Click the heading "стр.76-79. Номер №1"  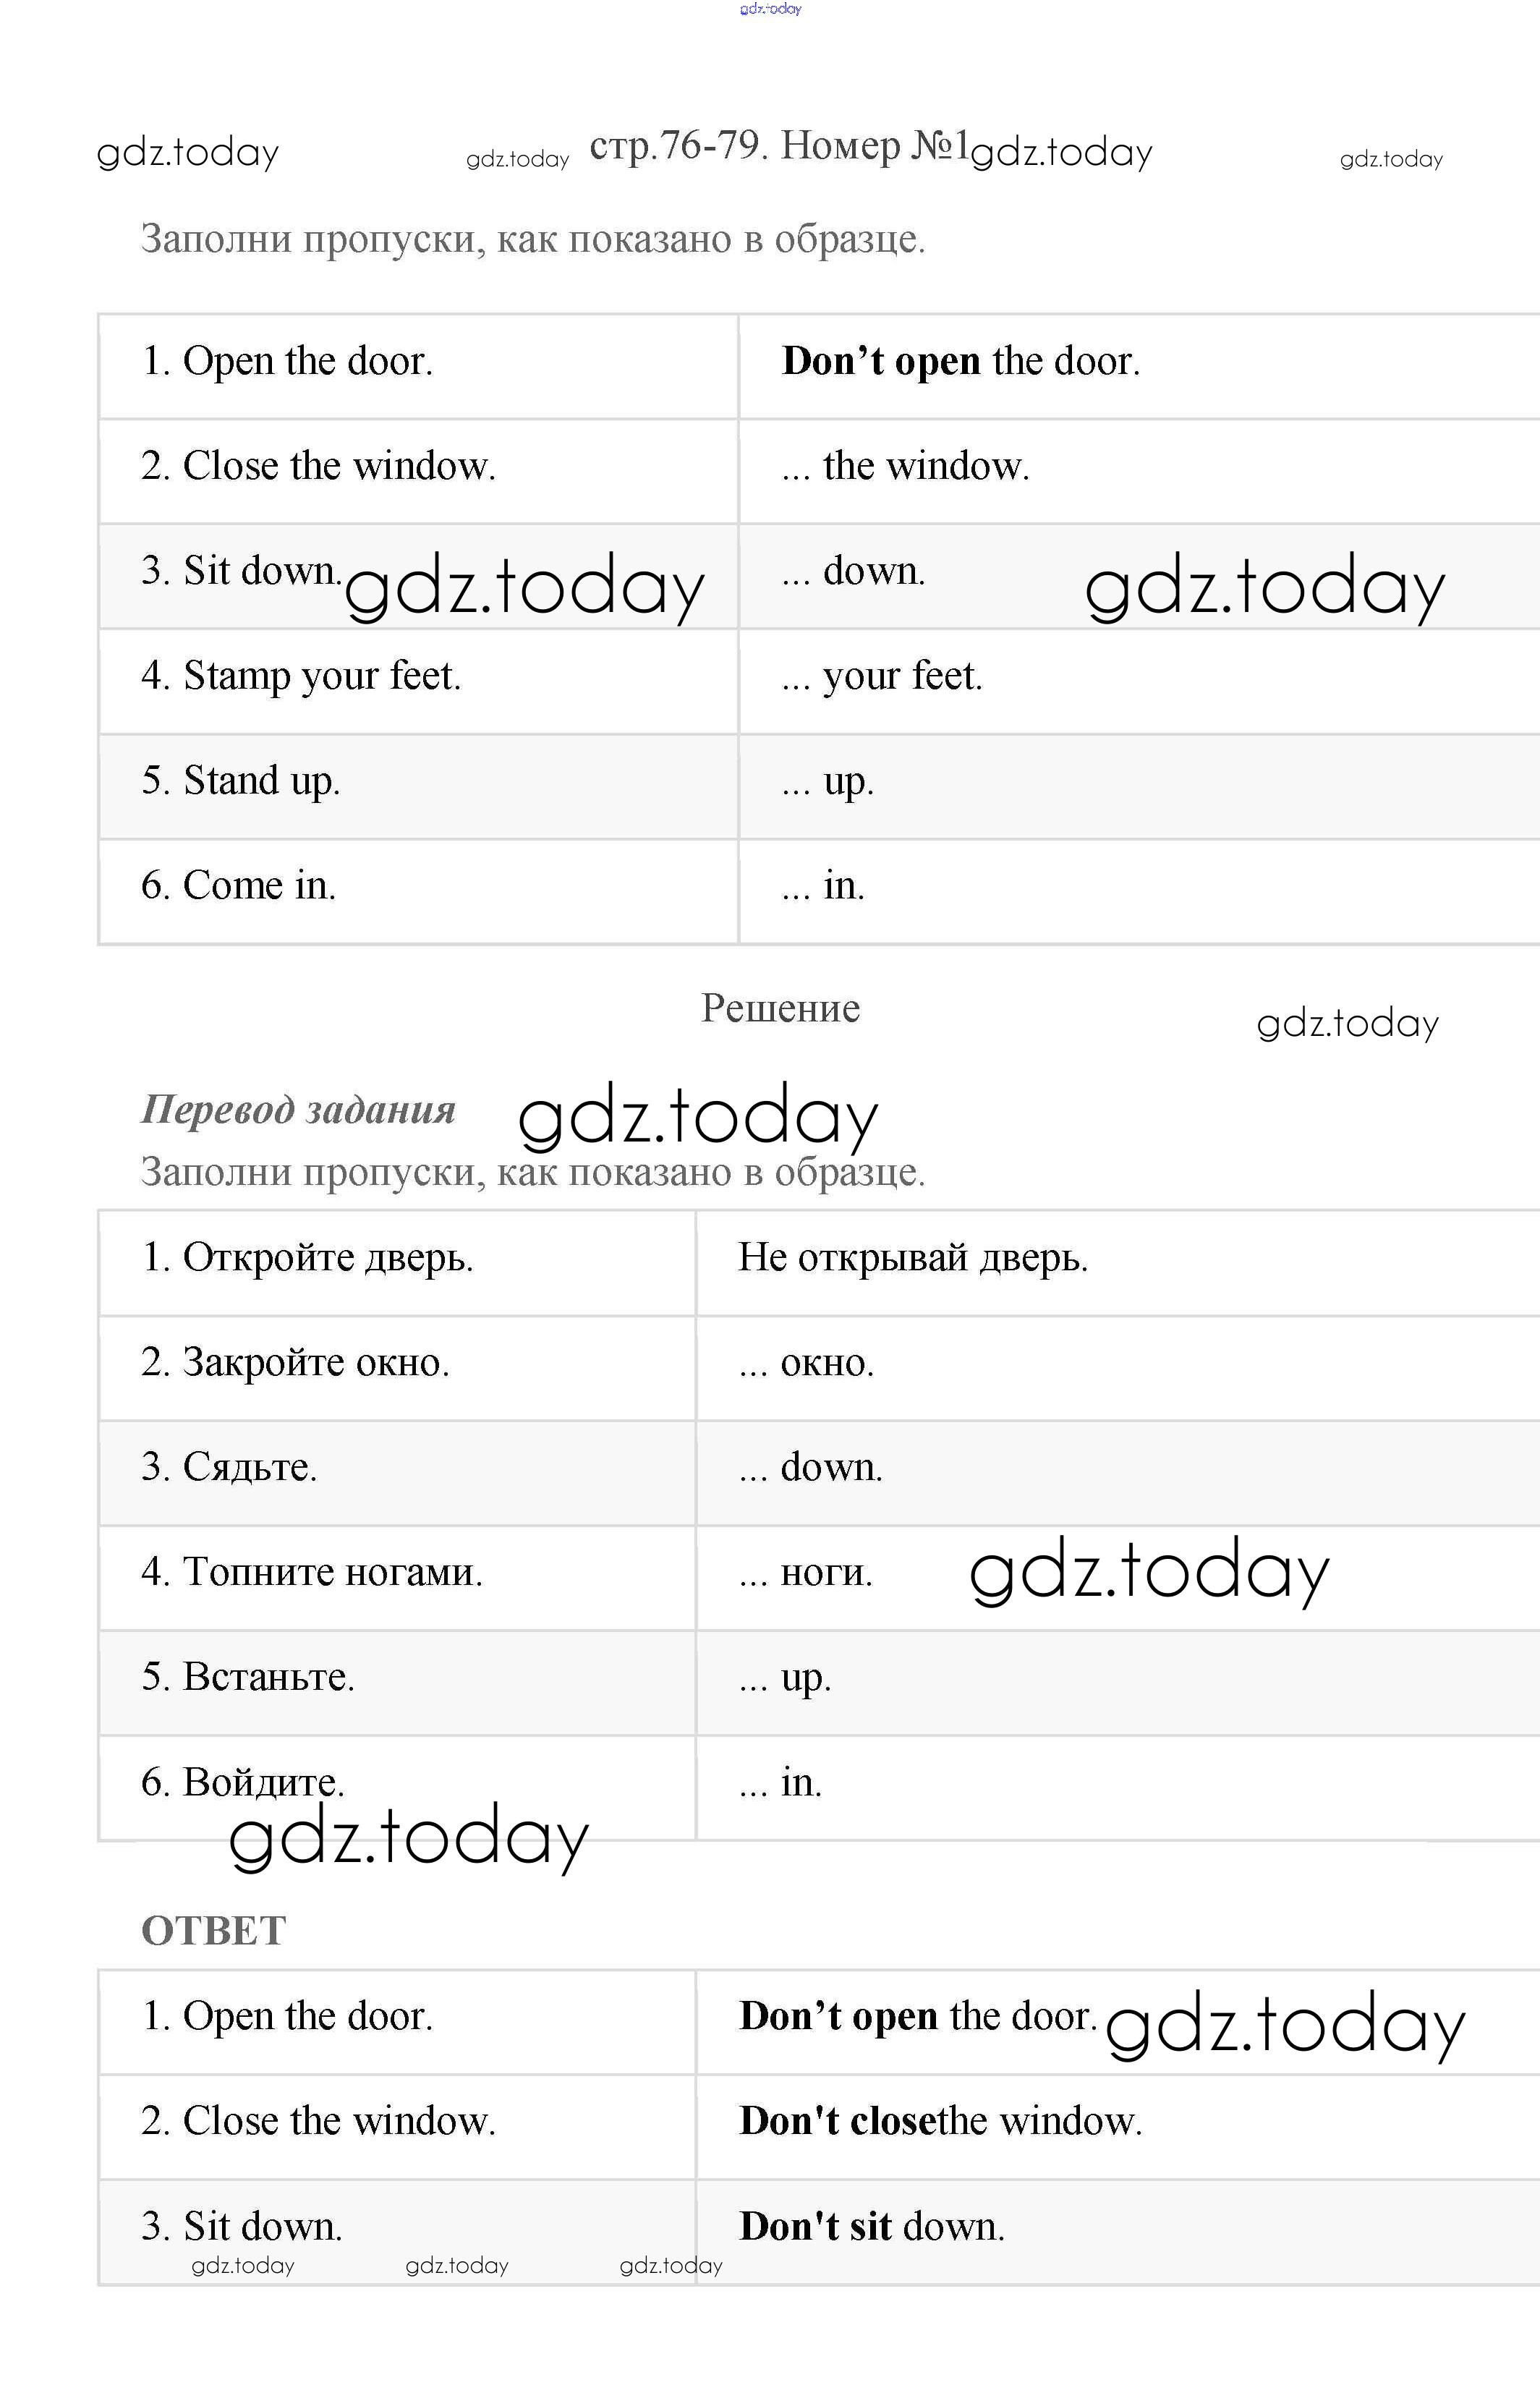779,147
